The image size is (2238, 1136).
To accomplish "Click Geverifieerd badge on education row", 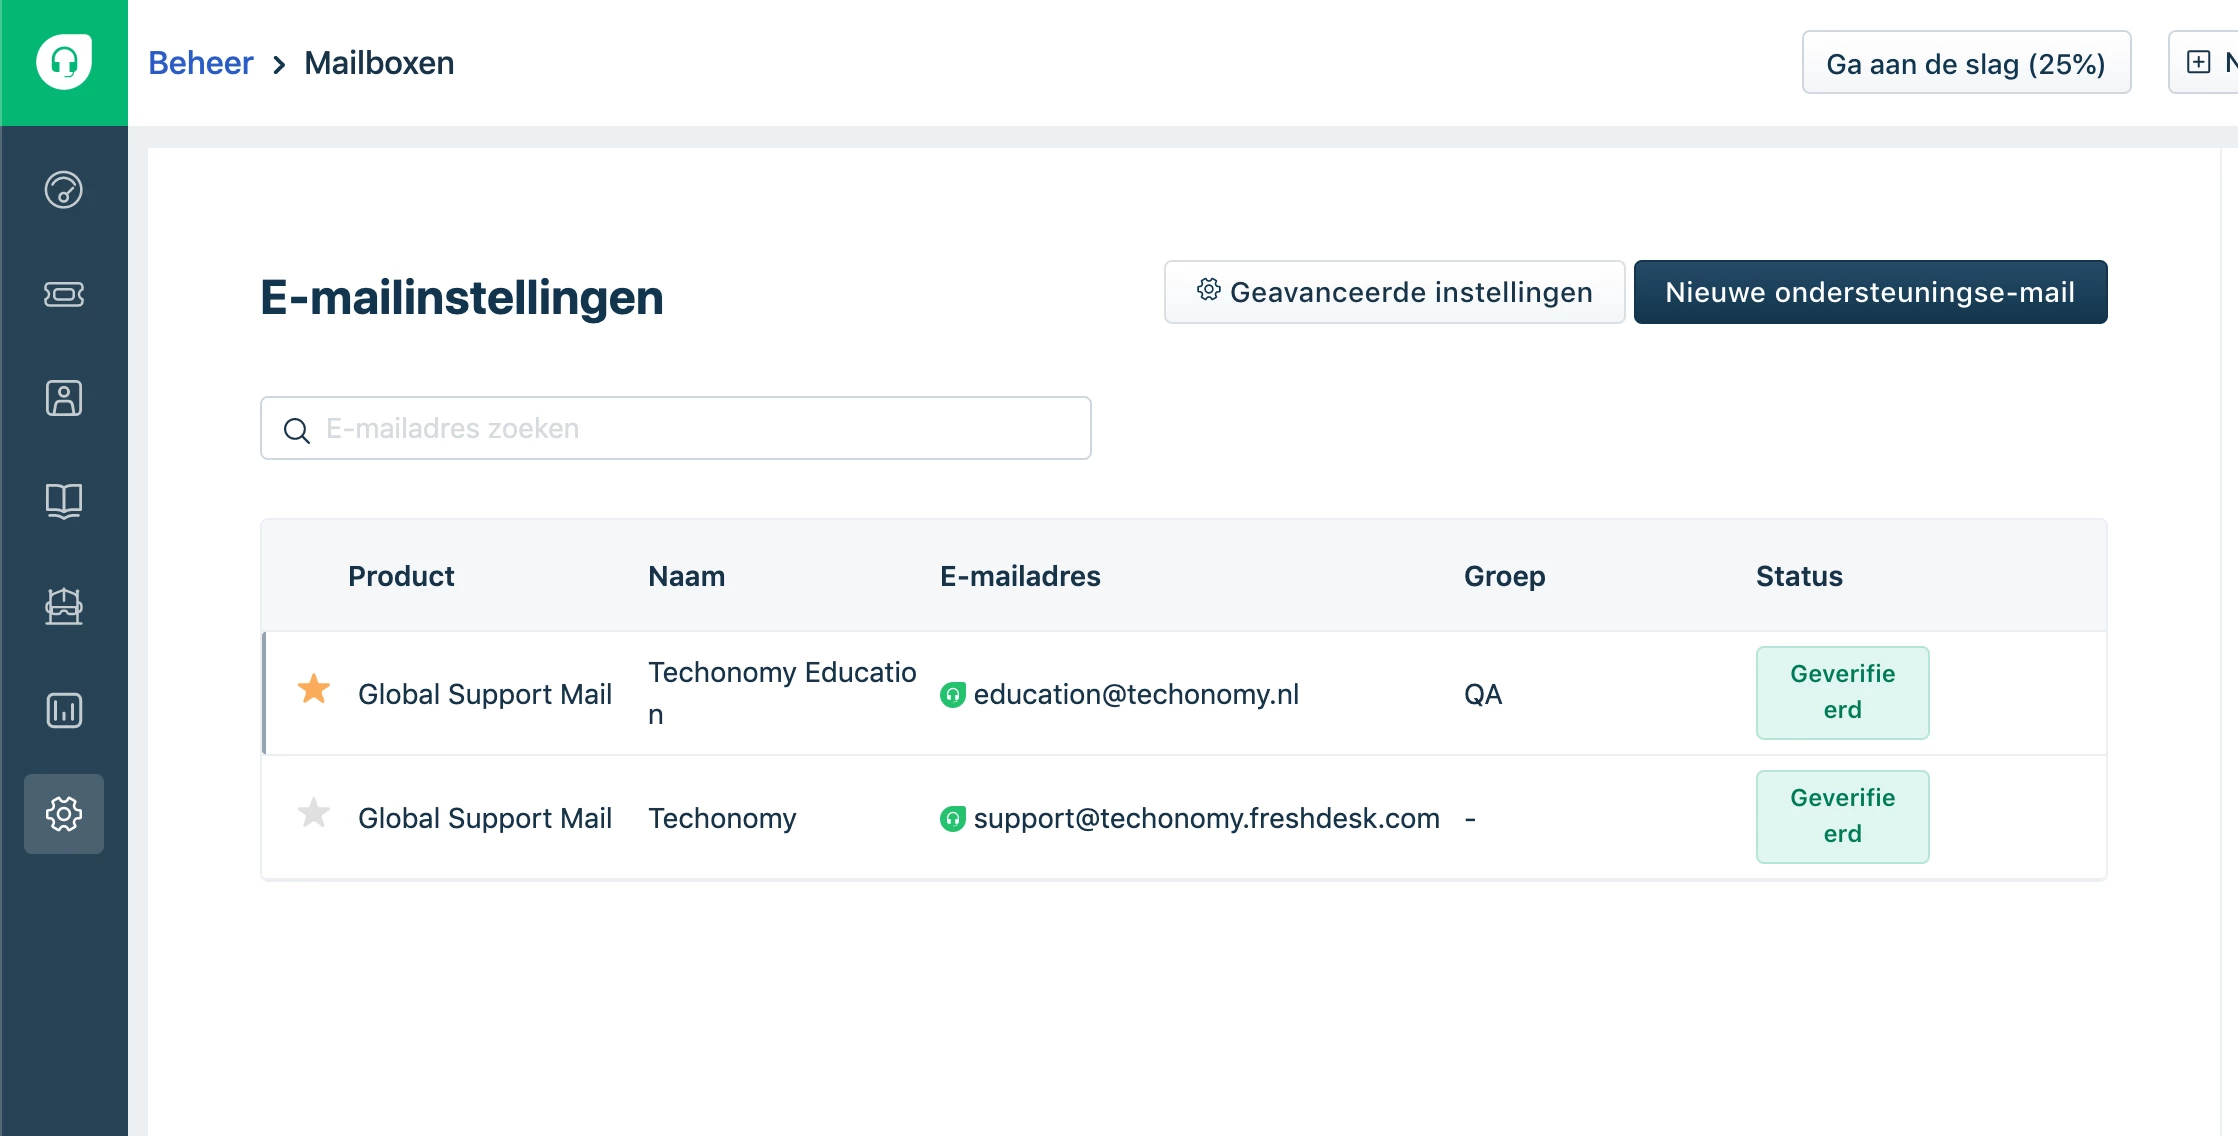I will pyautogui.click(x=1842, y=692).
